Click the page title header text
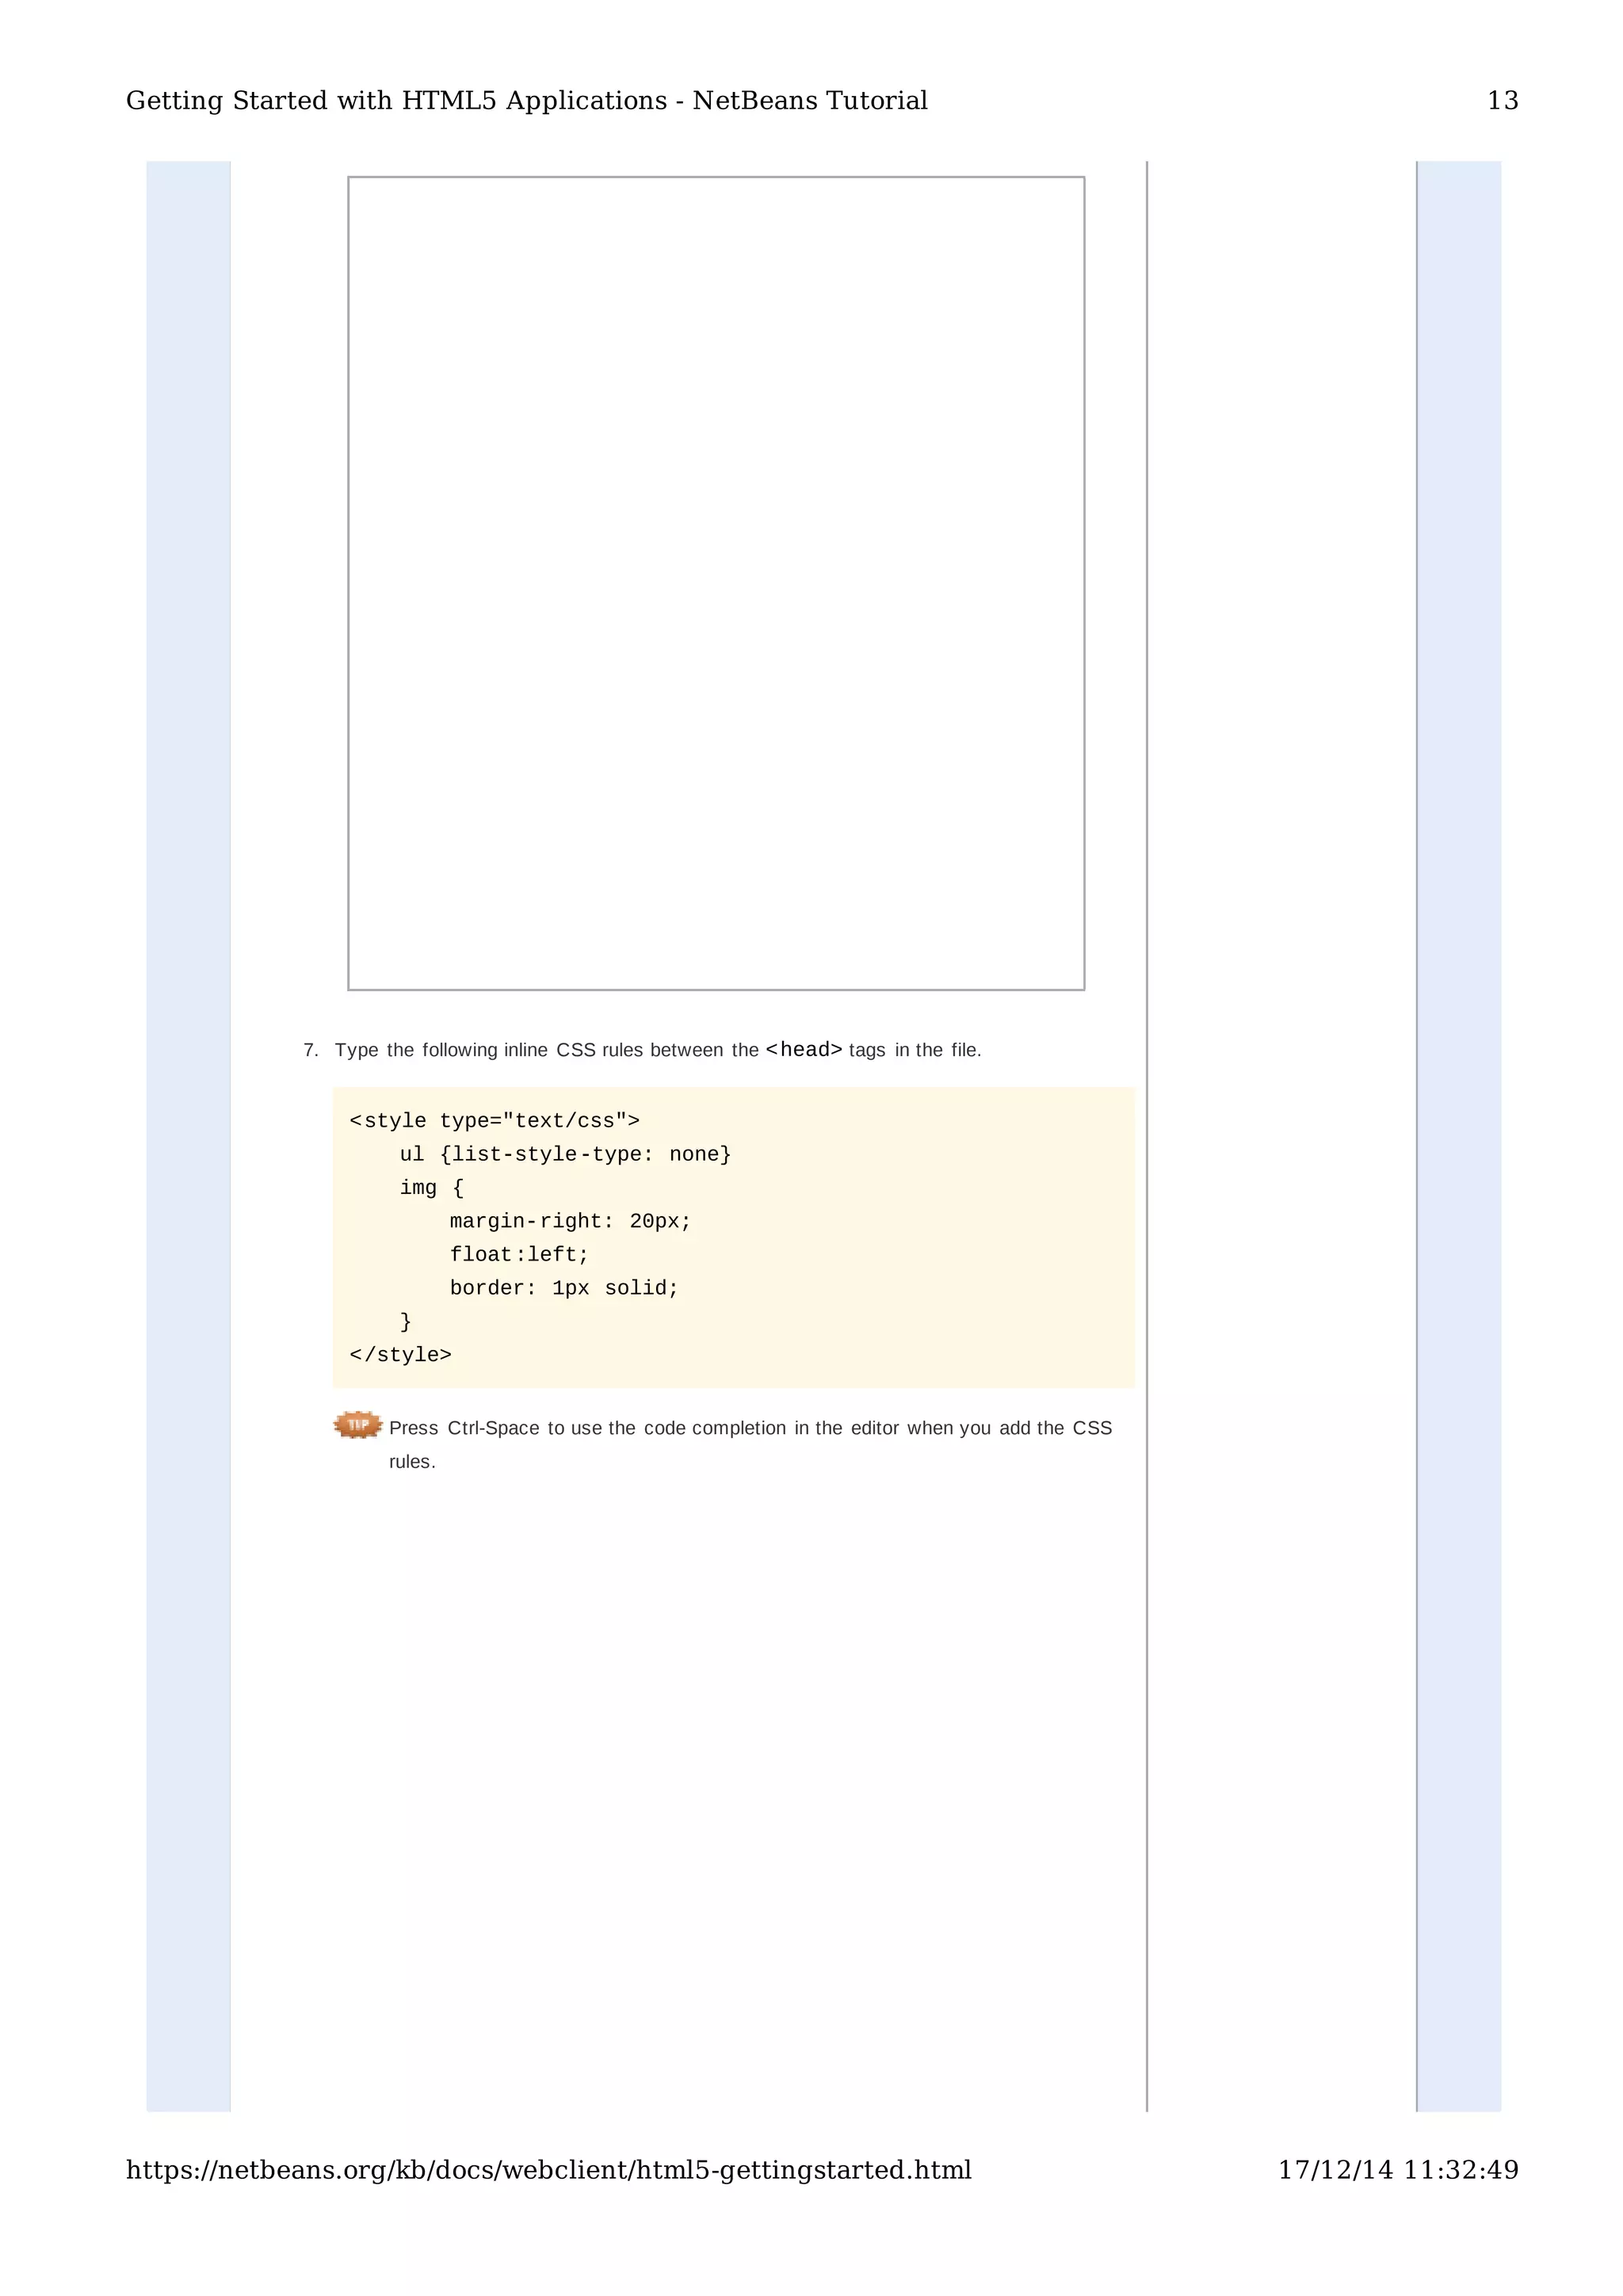 [526, 101]
